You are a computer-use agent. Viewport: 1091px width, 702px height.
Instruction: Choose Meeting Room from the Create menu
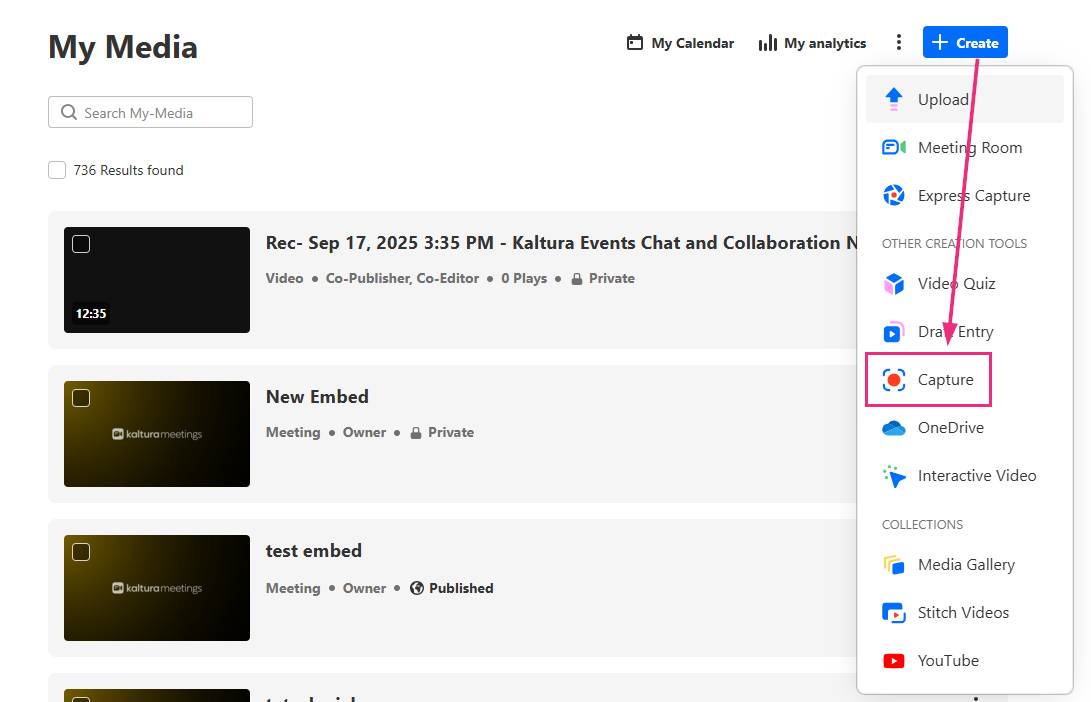[x=964, y=147]
